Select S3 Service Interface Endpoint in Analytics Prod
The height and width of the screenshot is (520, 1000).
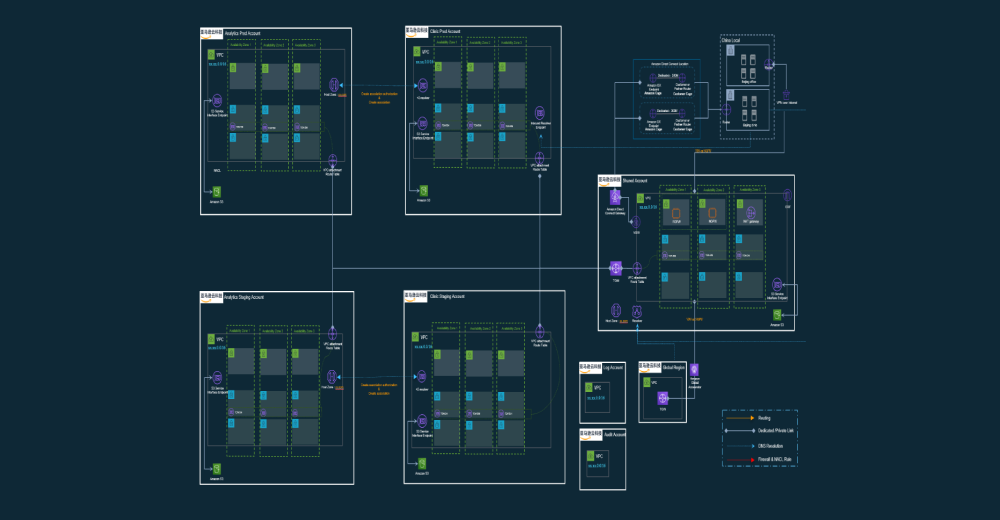tap(217, 100)
